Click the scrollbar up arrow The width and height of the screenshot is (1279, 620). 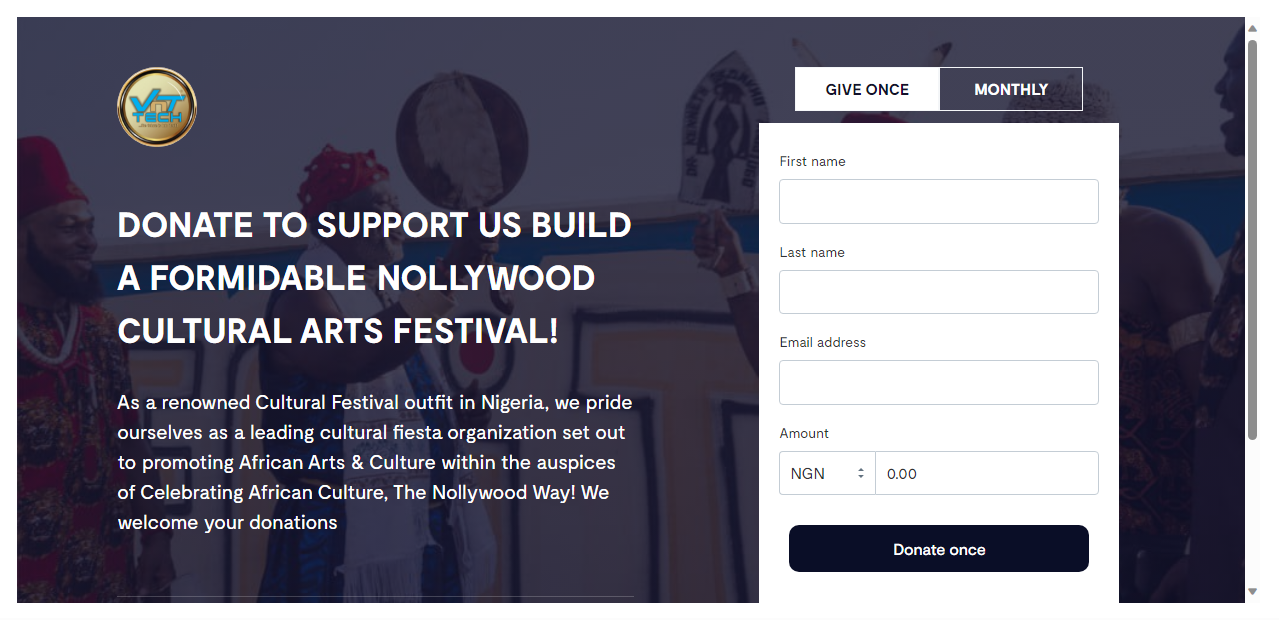[1252, 28]
